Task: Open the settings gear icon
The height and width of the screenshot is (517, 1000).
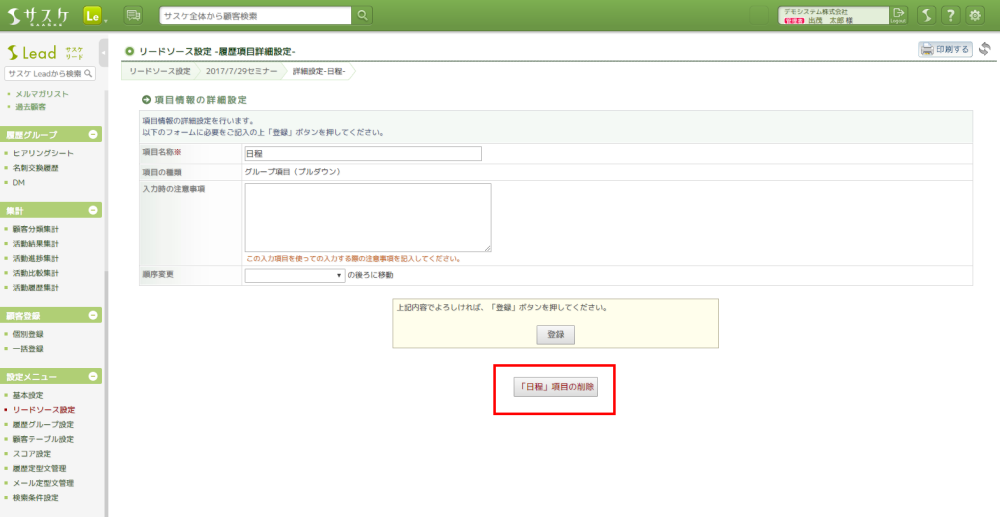Action: pyautogui.click(x=975, y=15)
